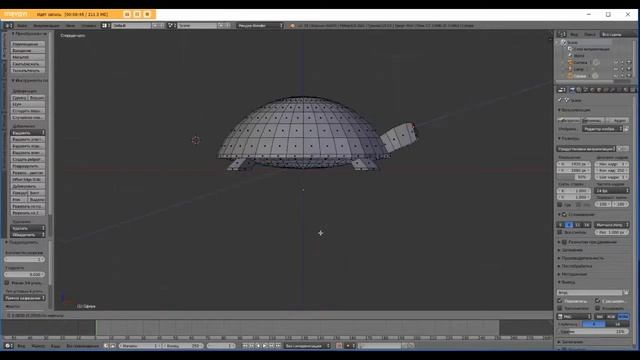
Task: Open the Удалить delete dropdown
Action: pos(28,228)
